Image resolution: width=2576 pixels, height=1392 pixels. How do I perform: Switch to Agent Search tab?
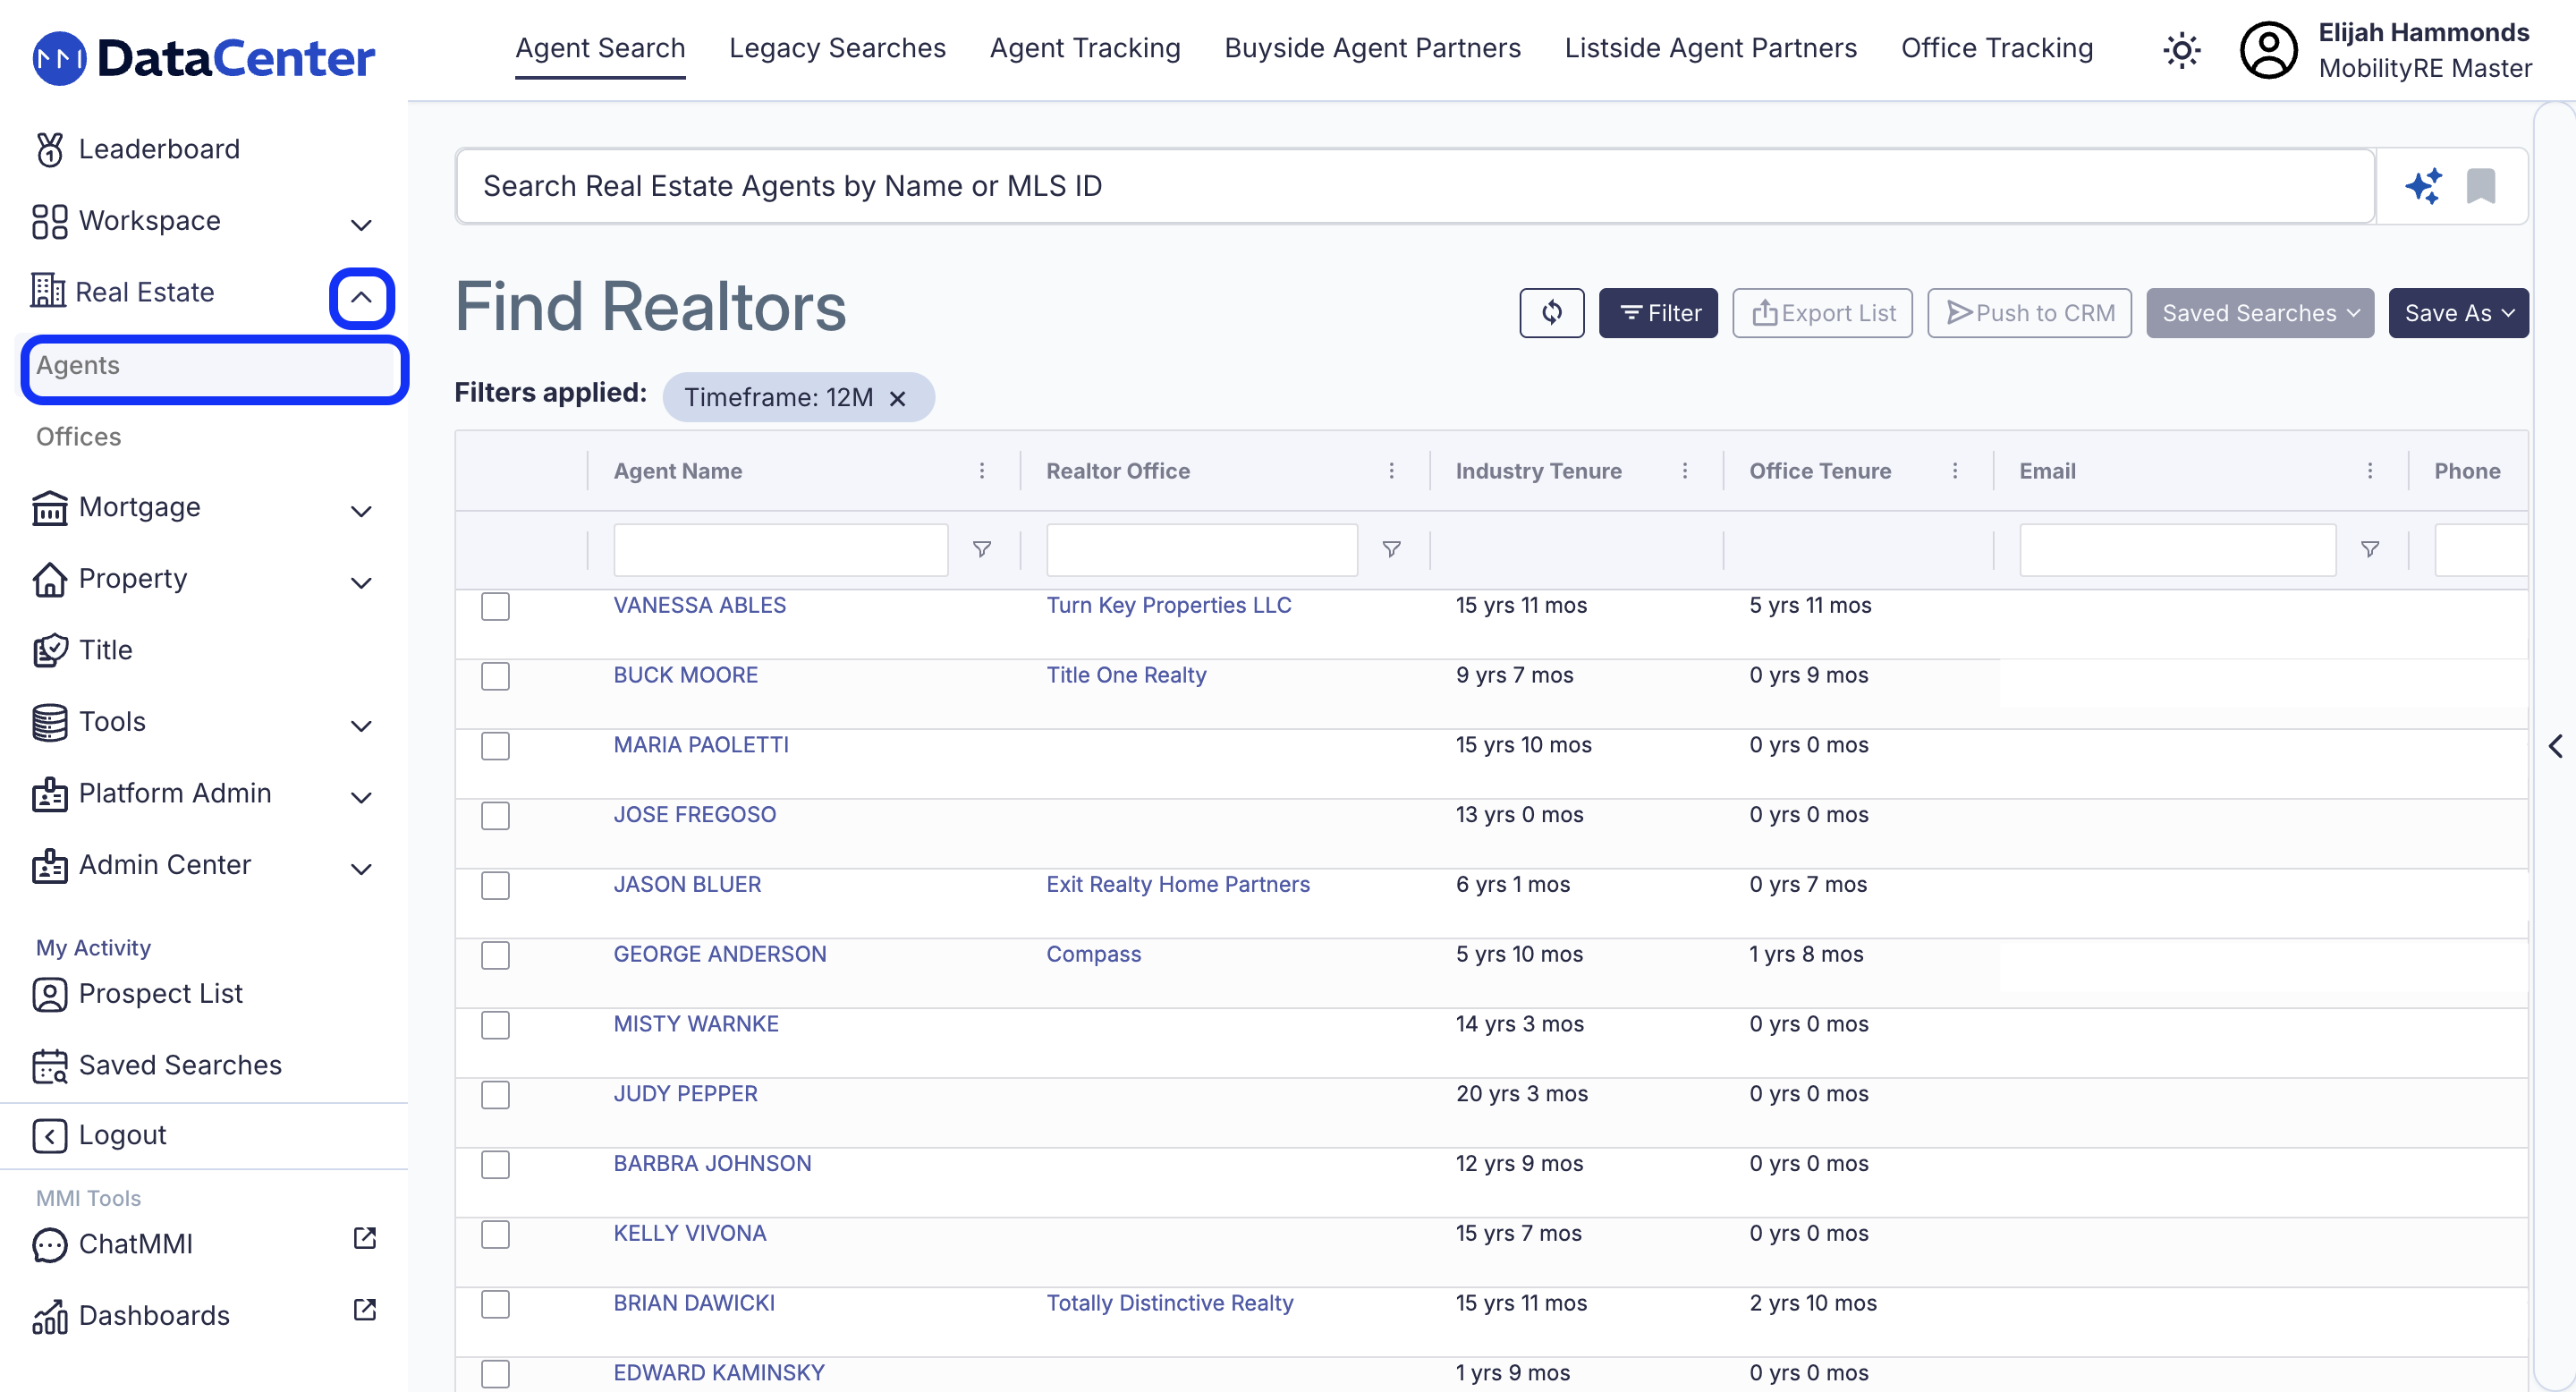600,48
